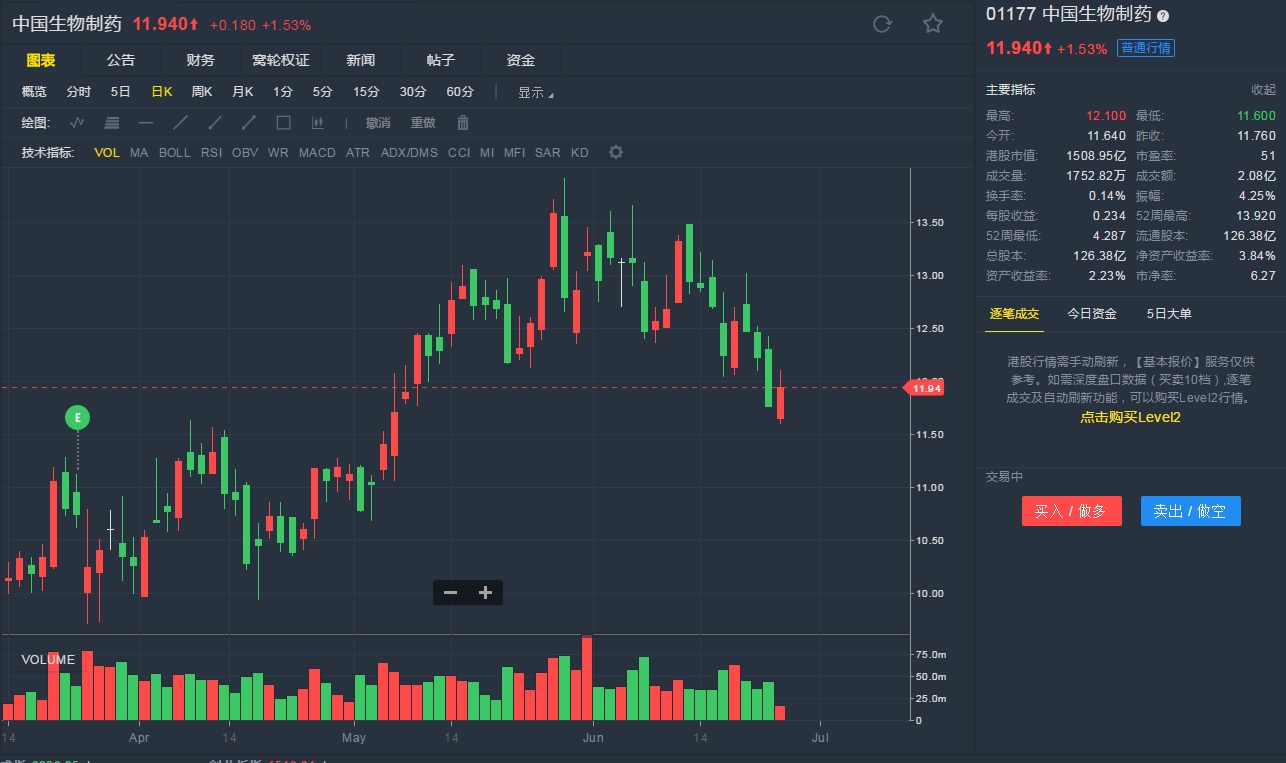This screenshot has height=763, width=1286.
Task: Select the zigzag wave drawing tool
Action: pos(77,123)
